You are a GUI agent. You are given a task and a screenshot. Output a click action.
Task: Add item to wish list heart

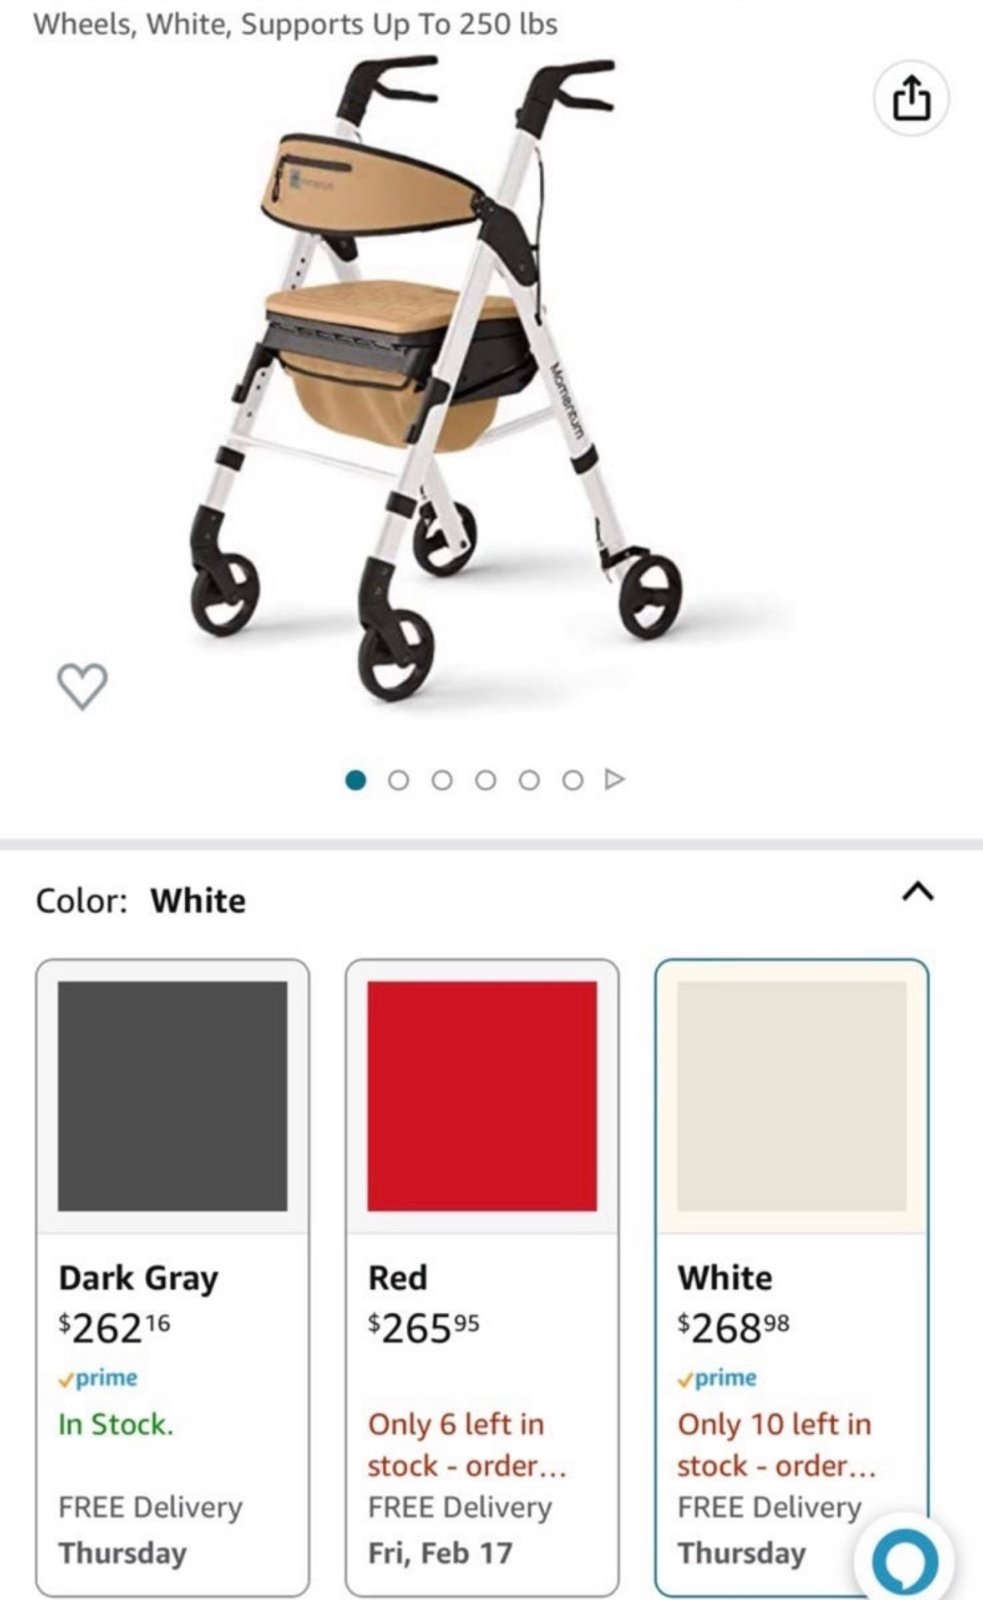click(82, 686)
